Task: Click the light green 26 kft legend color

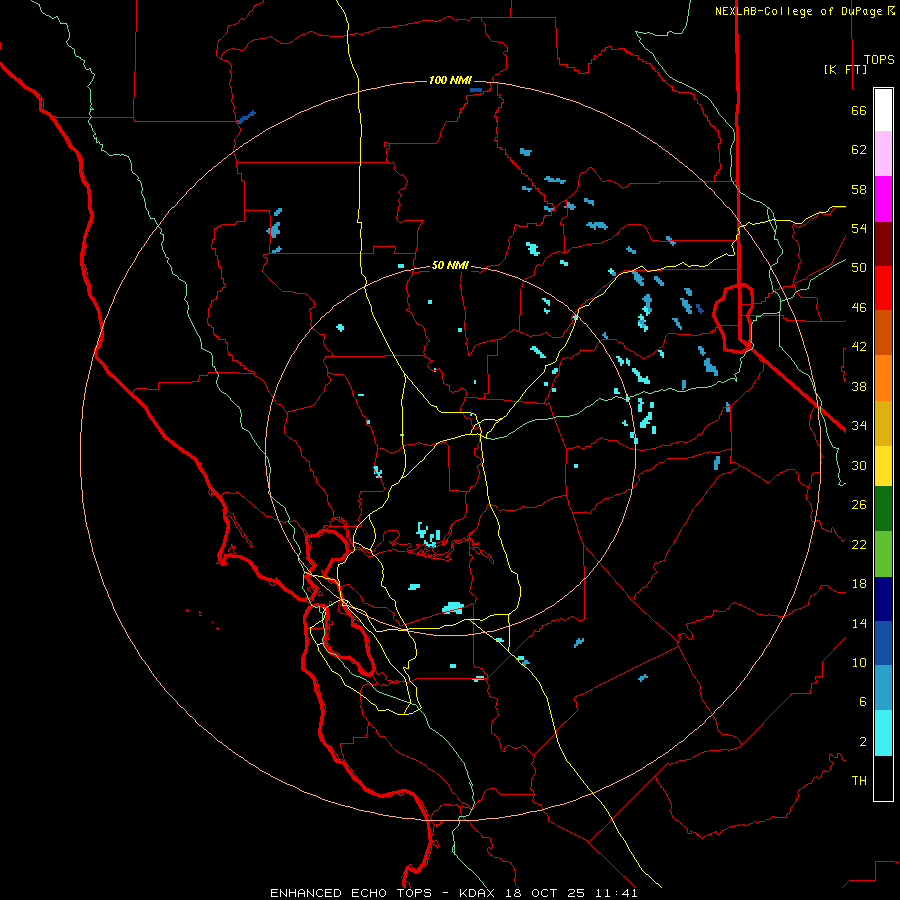Action: coord(883,554)
